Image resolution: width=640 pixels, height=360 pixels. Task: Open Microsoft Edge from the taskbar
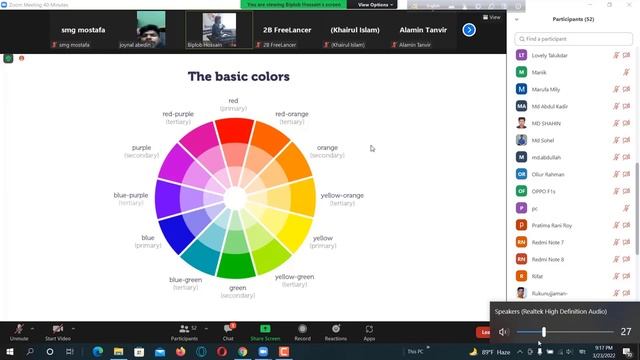pos(98,351)
